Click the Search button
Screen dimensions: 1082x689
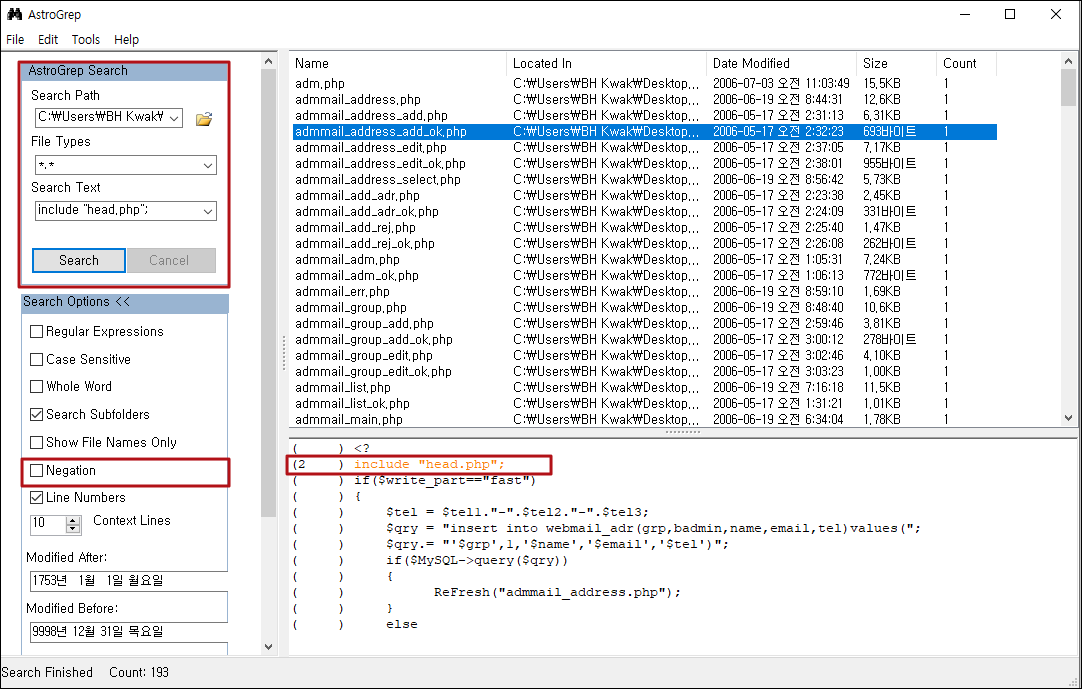click(79, 260)
